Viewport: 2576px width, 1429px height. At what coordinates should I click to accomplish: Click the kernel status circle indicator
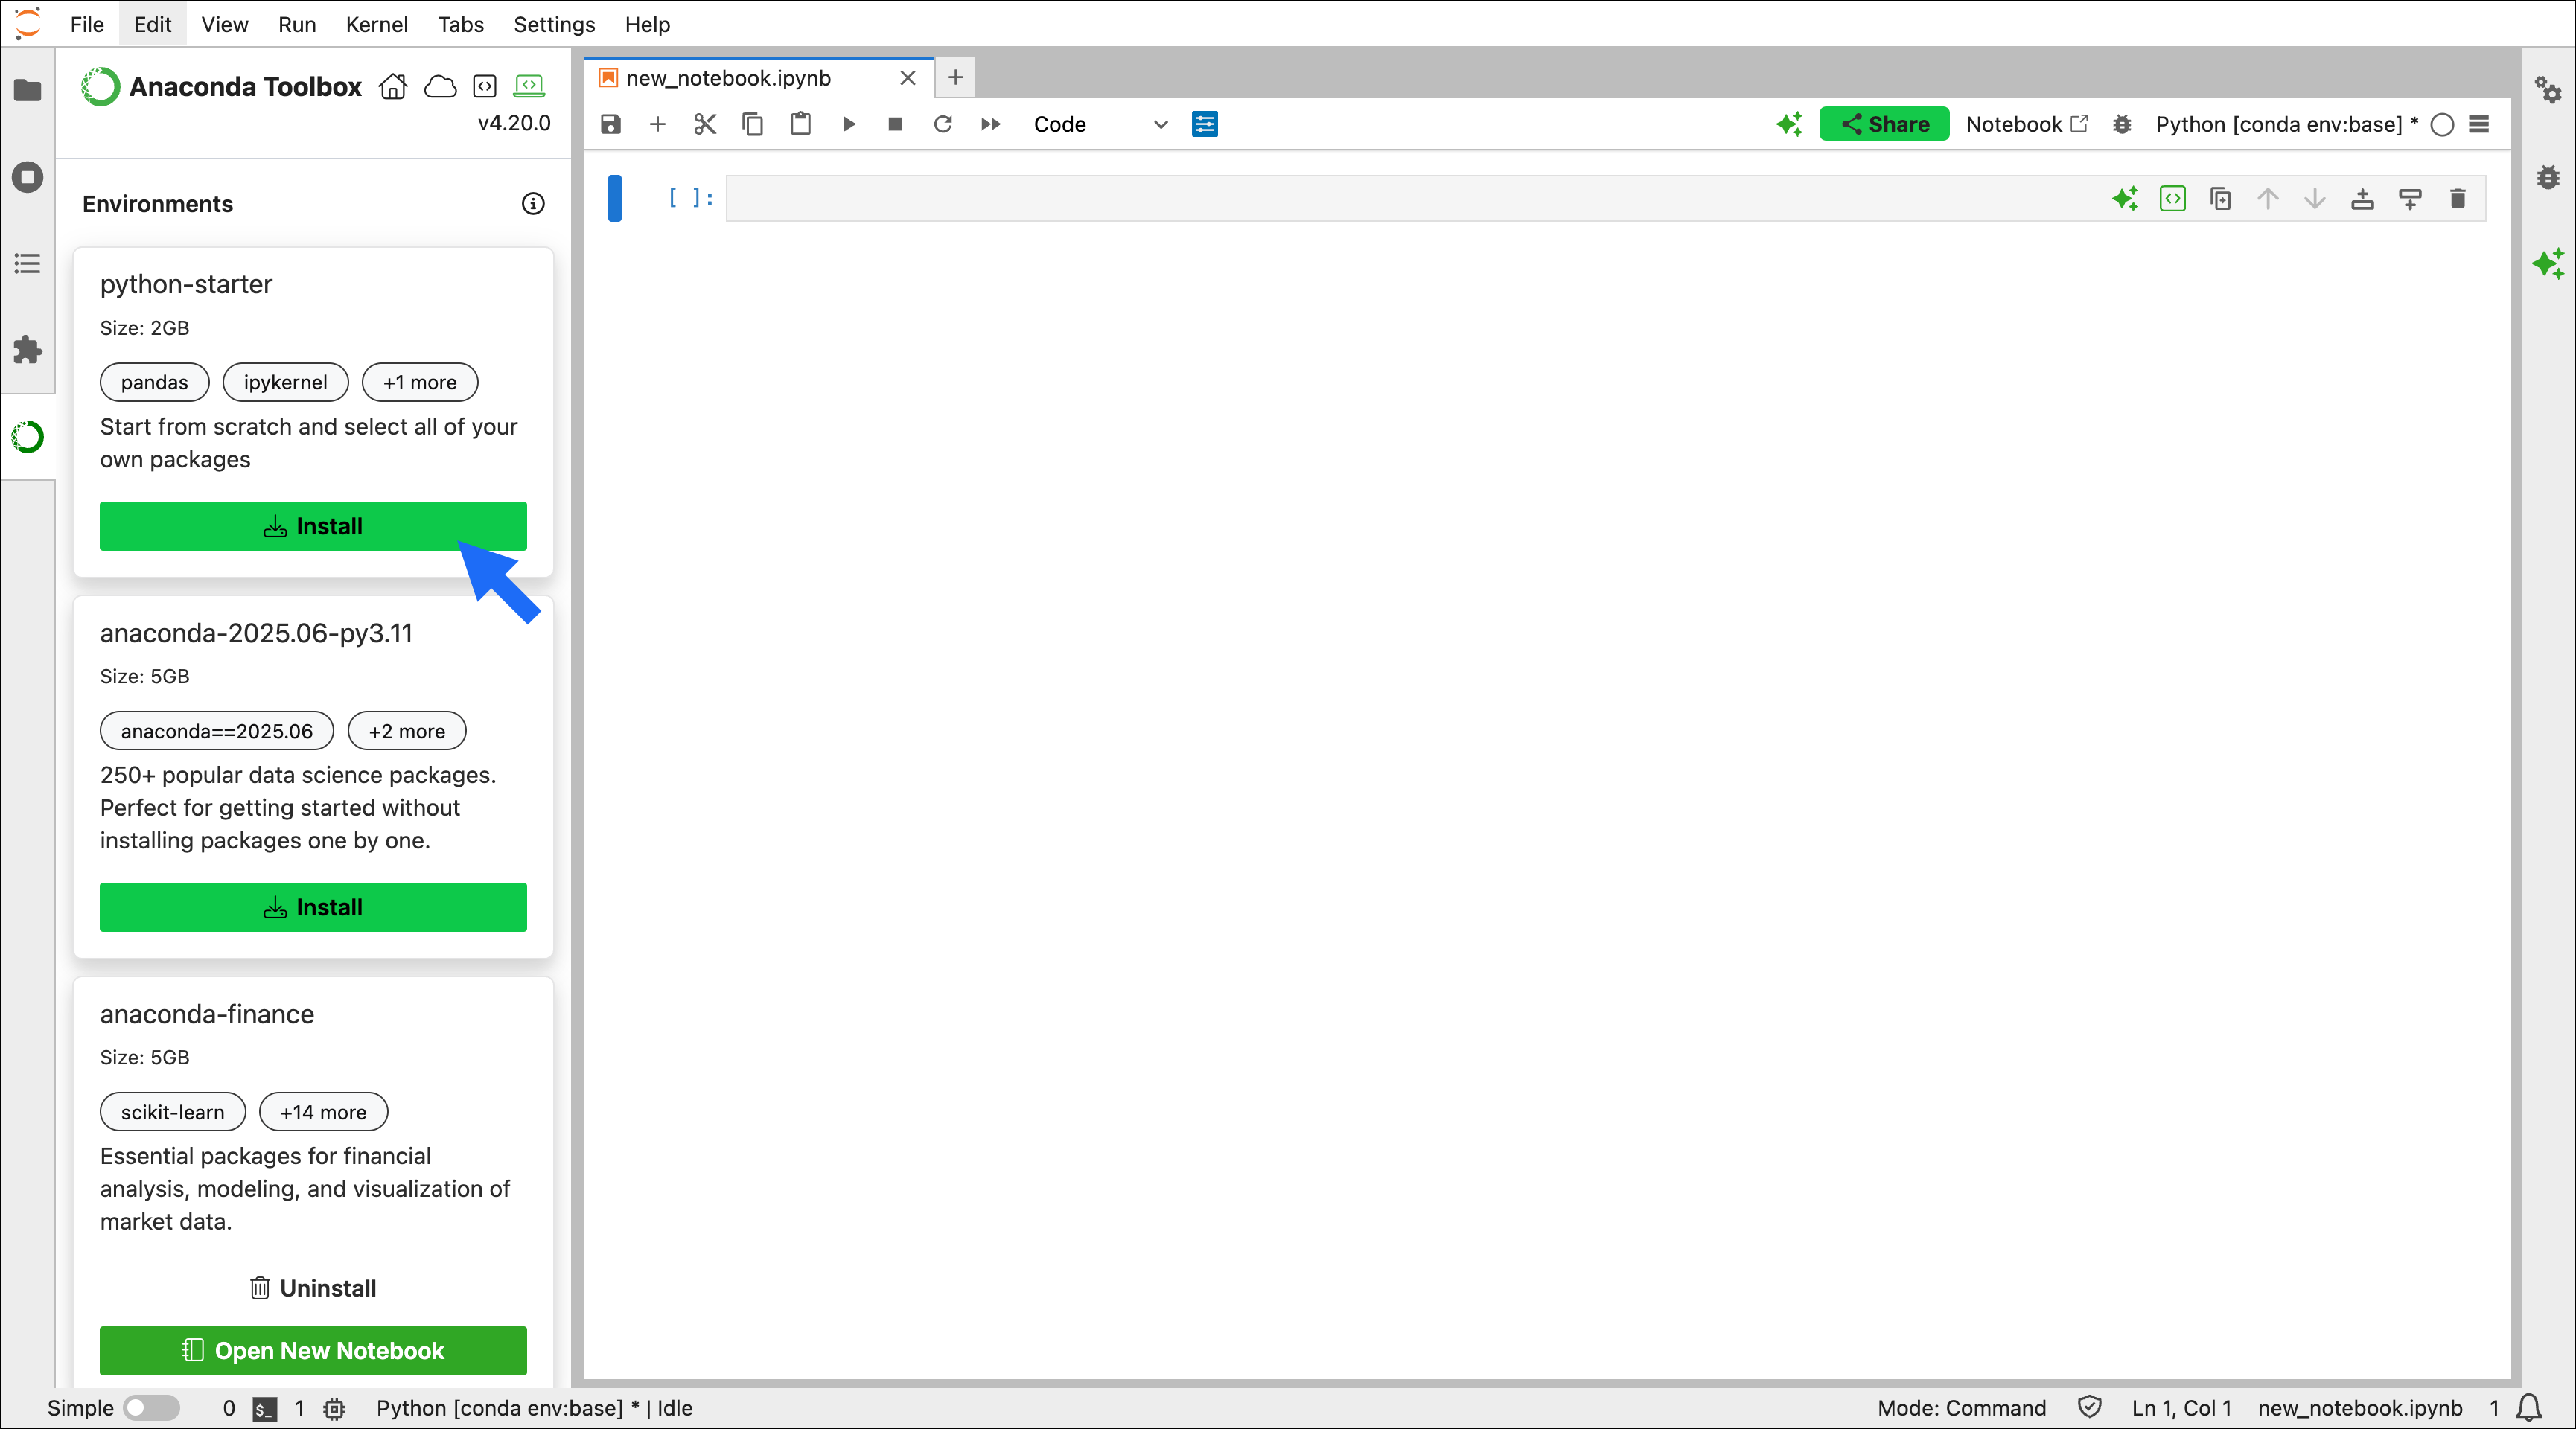click(x=2442, y=124)
